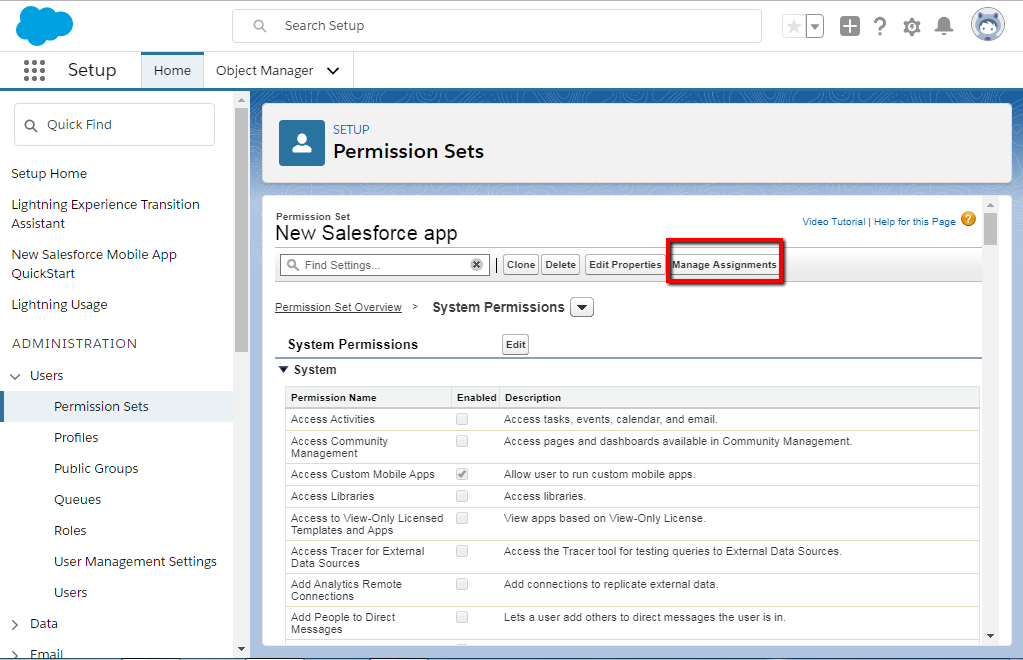Select Profiles in the sidebar
Screen dimensions: 1023x660
coord(76,438)
